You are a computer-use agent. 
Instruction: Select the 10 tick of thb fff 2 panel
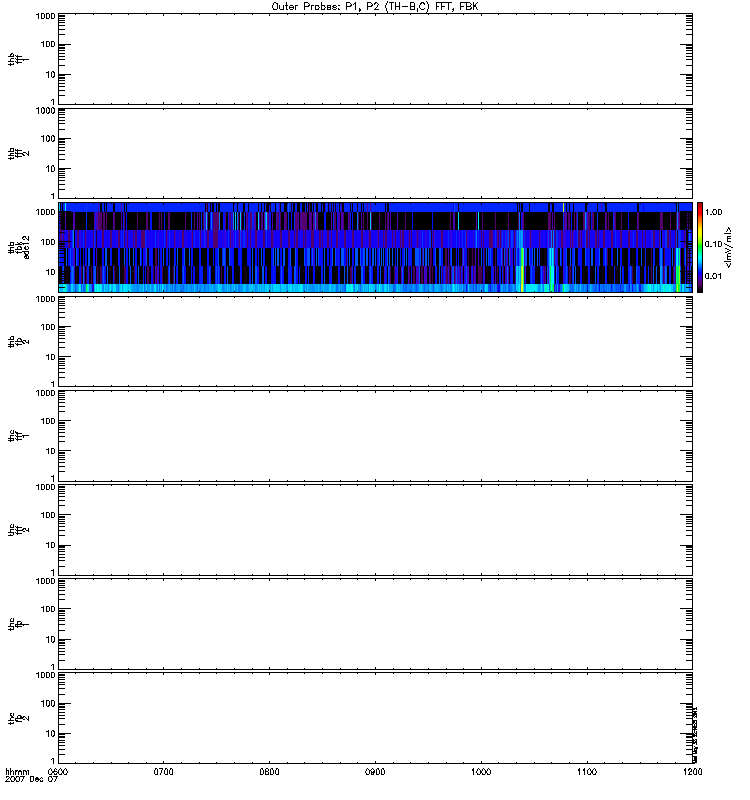(50, 168)
